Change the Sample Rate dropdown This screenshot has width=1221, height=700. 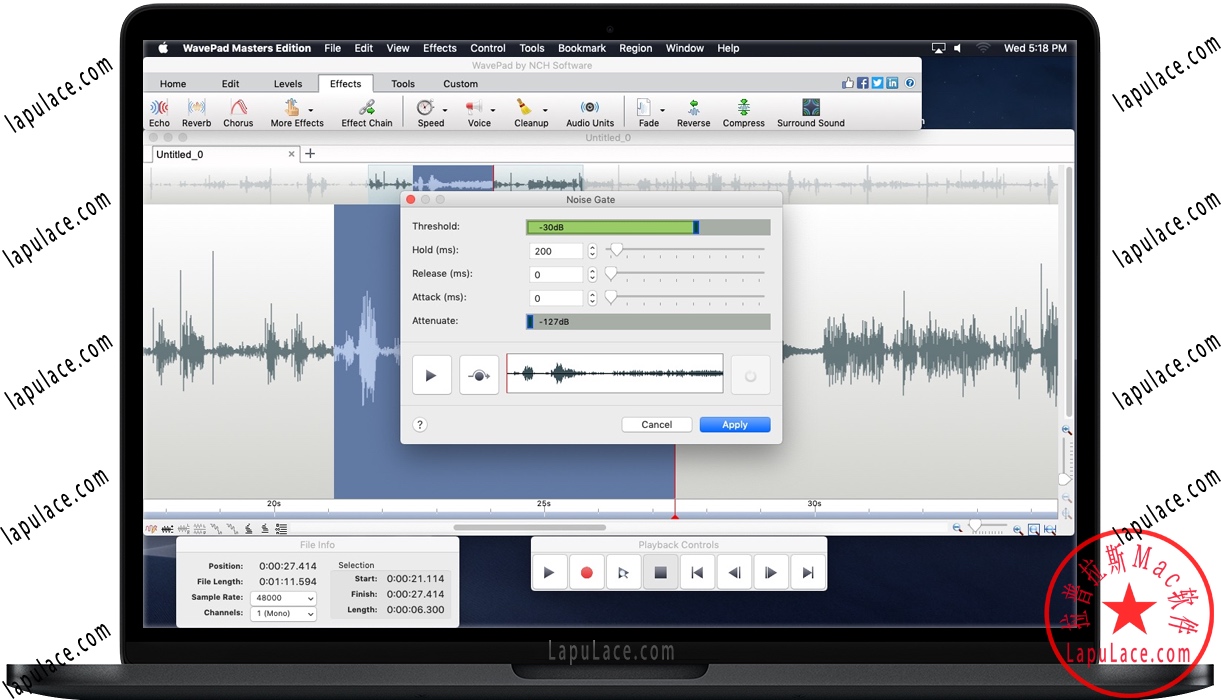283,597
